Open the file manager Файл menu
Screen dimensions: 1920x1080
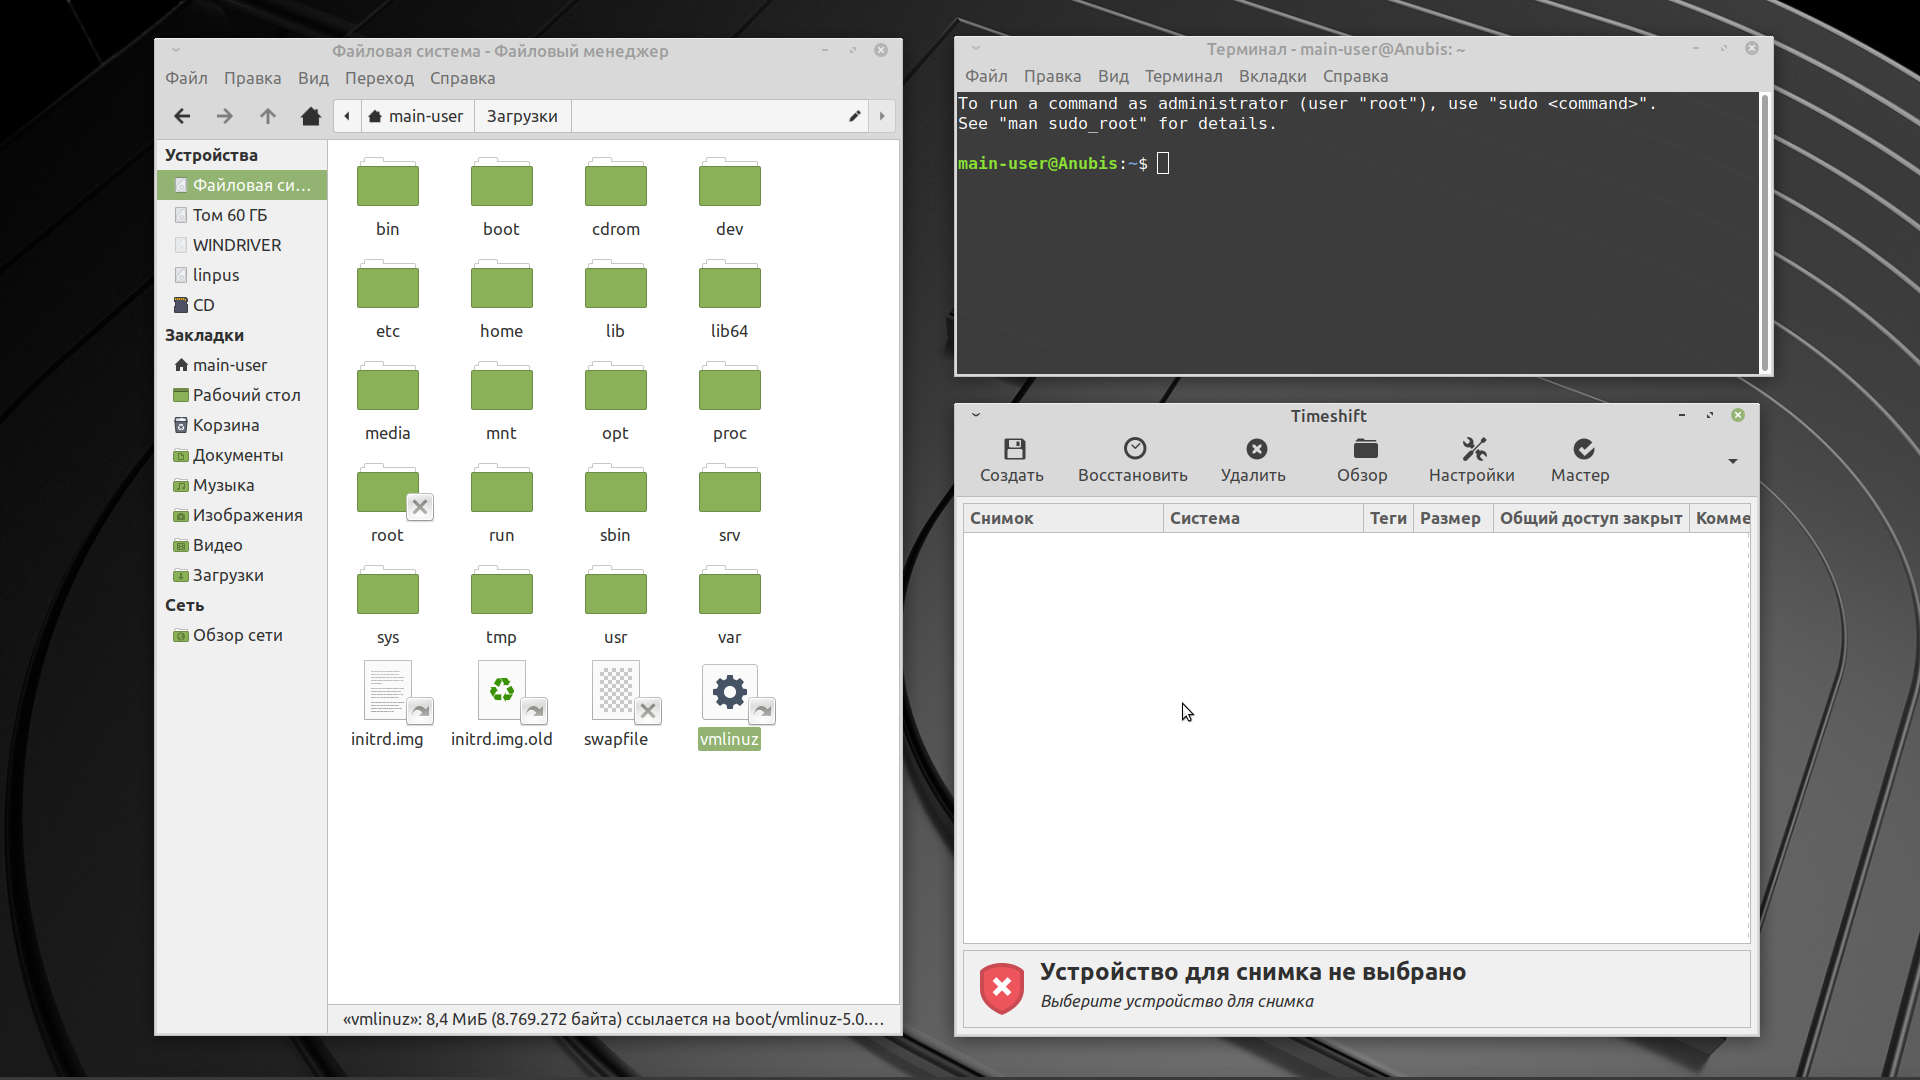click(x=186, y=78)
